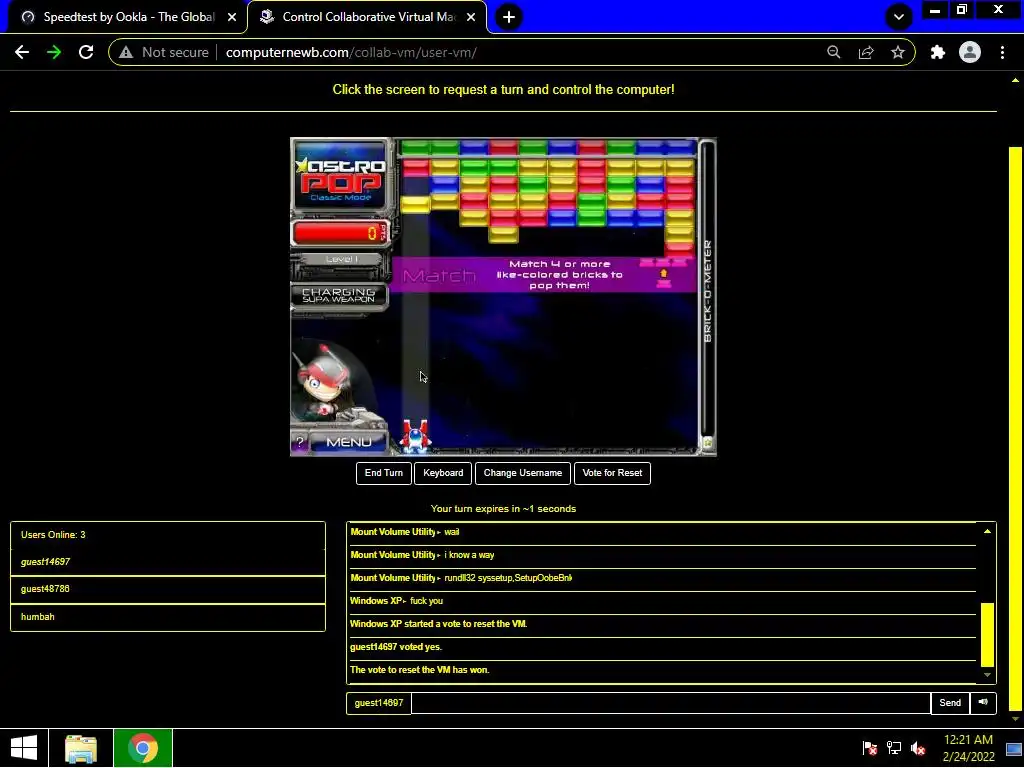Click the Charging Supa Weapon panel
1024x768 pixels.
[339, 296]
